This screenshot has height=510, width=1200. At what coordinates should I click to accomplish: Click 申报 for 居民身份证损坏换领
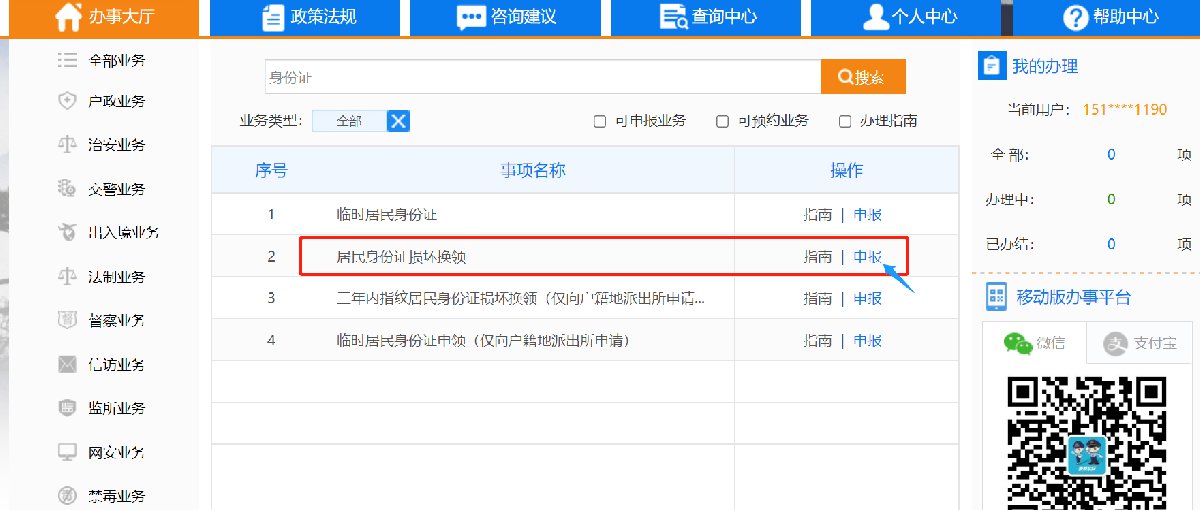(x=867, y=257)
